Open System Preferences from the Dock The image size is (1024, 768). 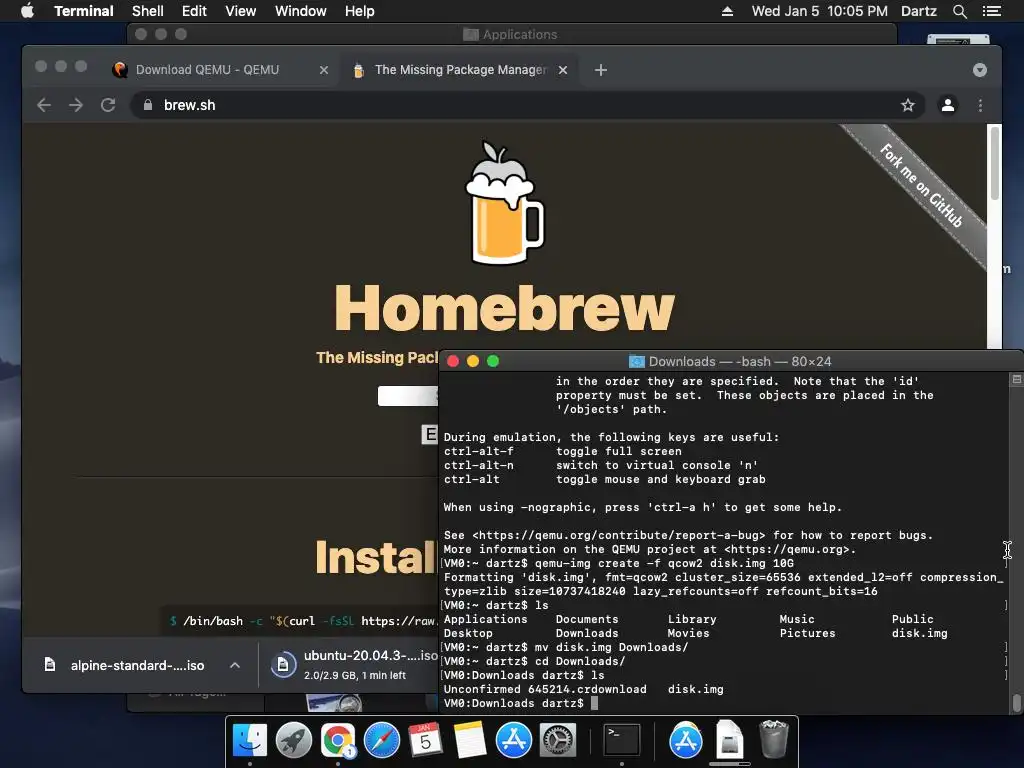557,740
